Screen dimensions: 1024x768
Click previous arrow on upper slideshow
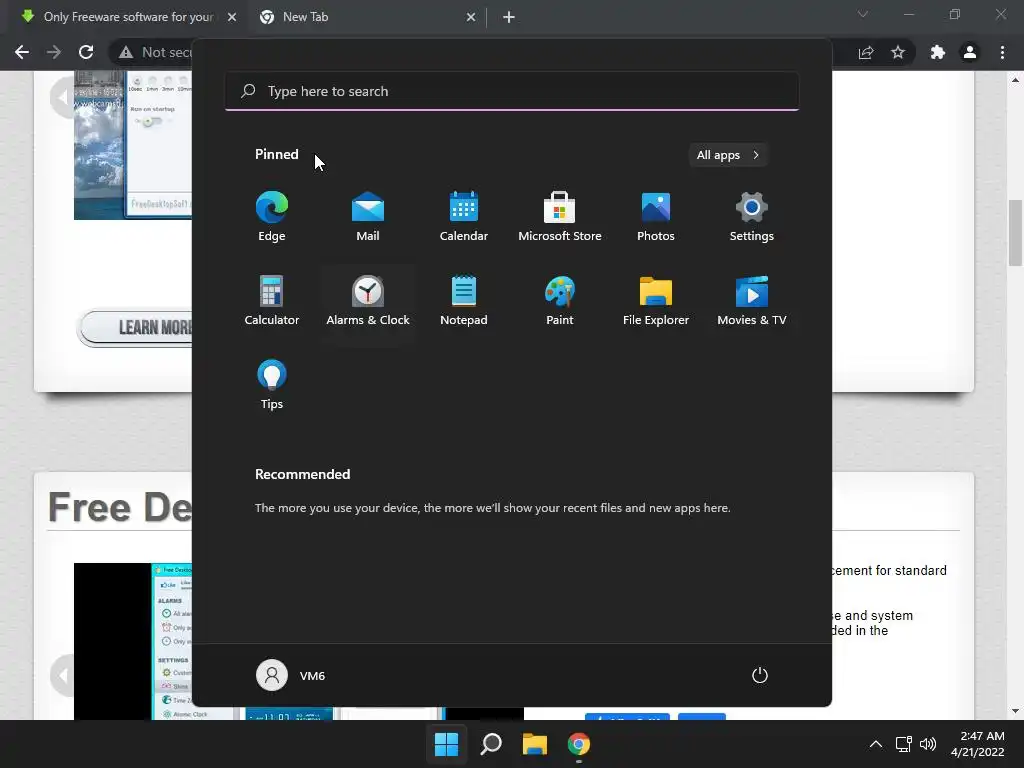(62, 98)
